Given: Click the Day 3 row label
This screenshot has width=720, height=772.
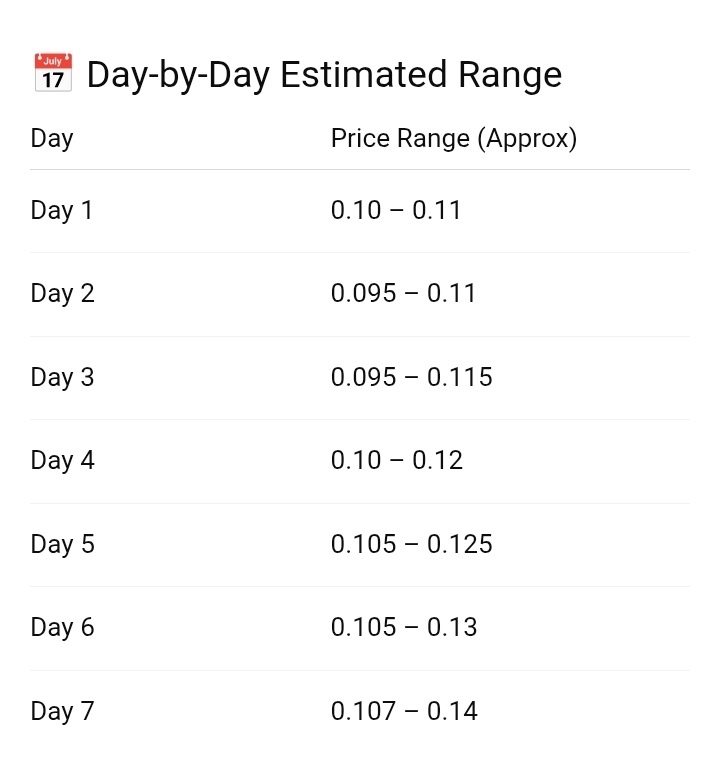Looking at the screenshot, I should coord(62,377).
